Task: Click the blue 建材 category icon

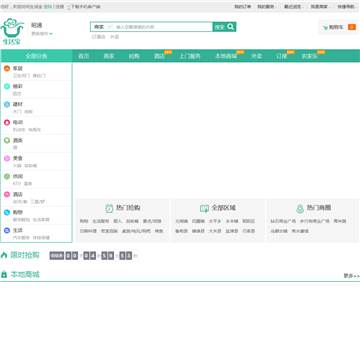Action: click(x=7, y=104)
